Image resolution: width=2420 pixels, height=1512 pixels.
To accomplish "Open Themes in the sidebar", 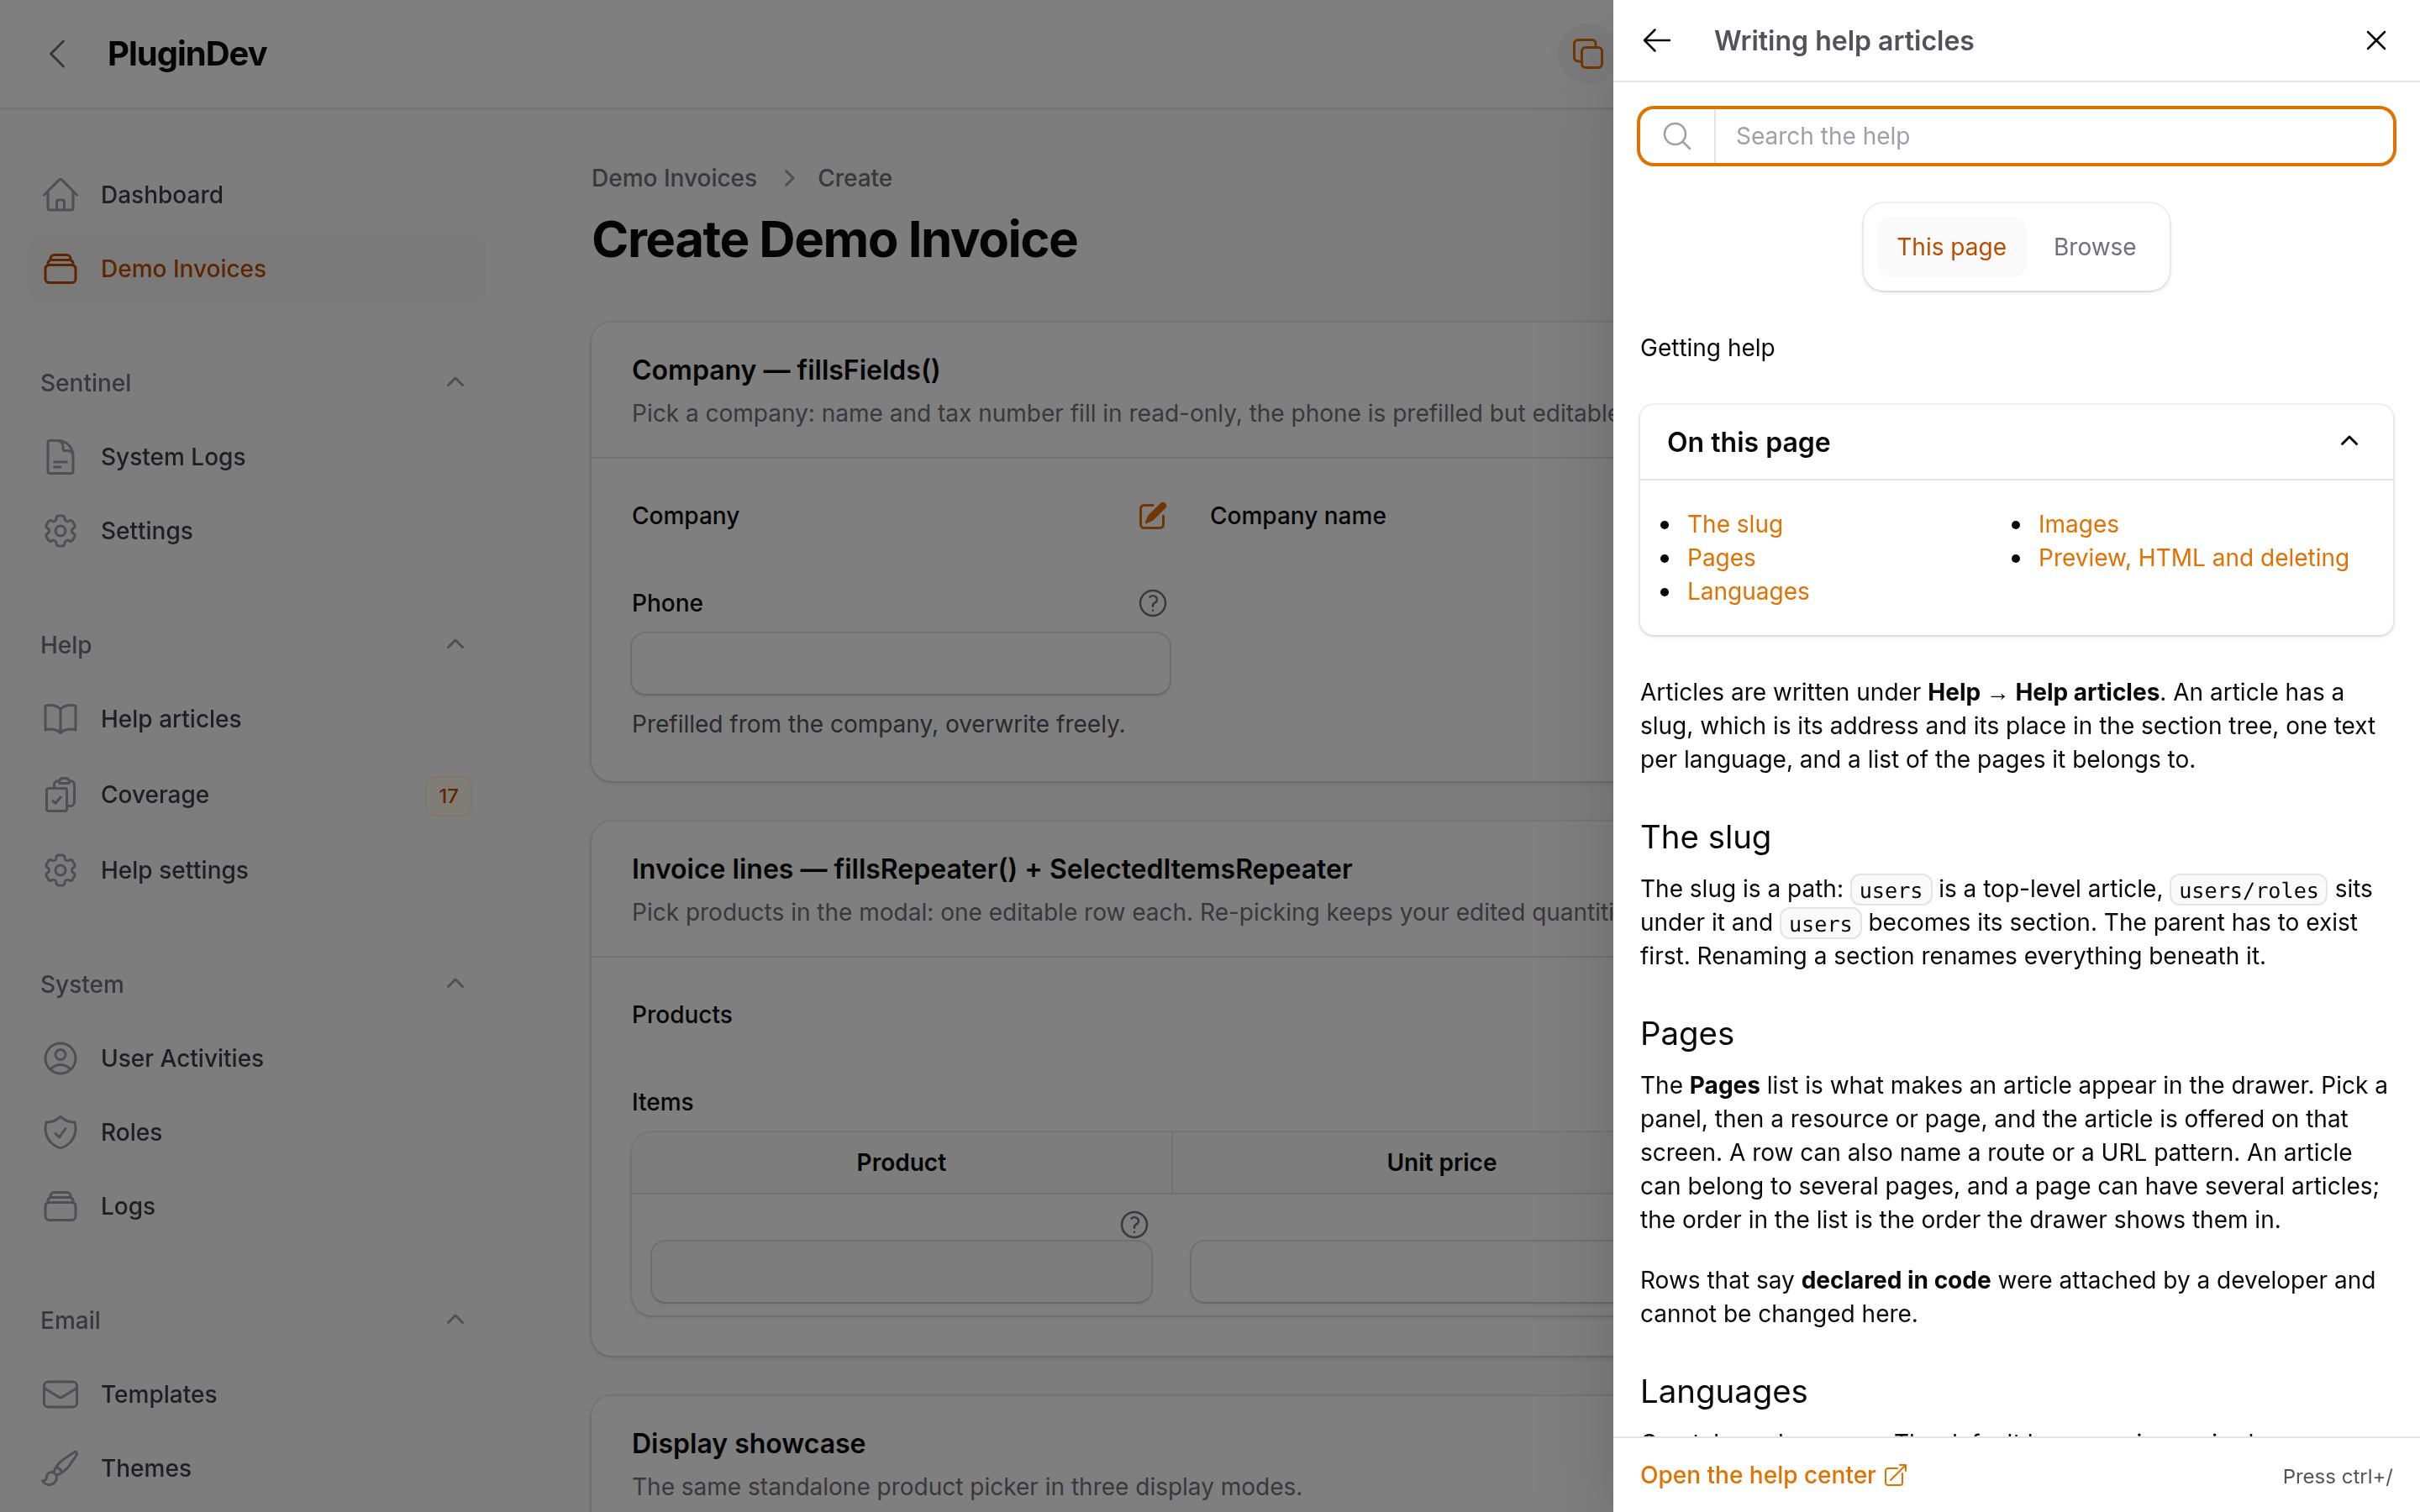I will coord(256,1468).
